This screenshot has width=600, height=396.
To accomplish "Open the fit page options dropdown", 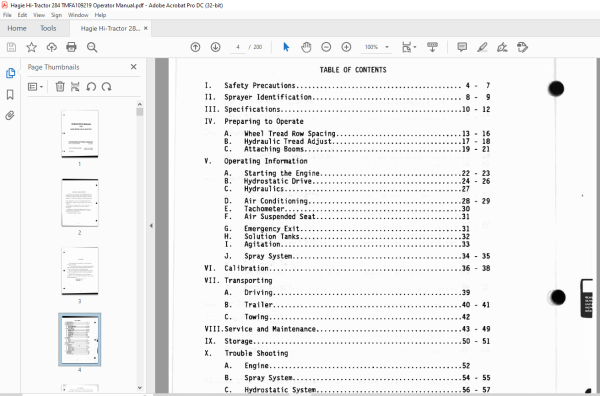I will pos(409,47).
